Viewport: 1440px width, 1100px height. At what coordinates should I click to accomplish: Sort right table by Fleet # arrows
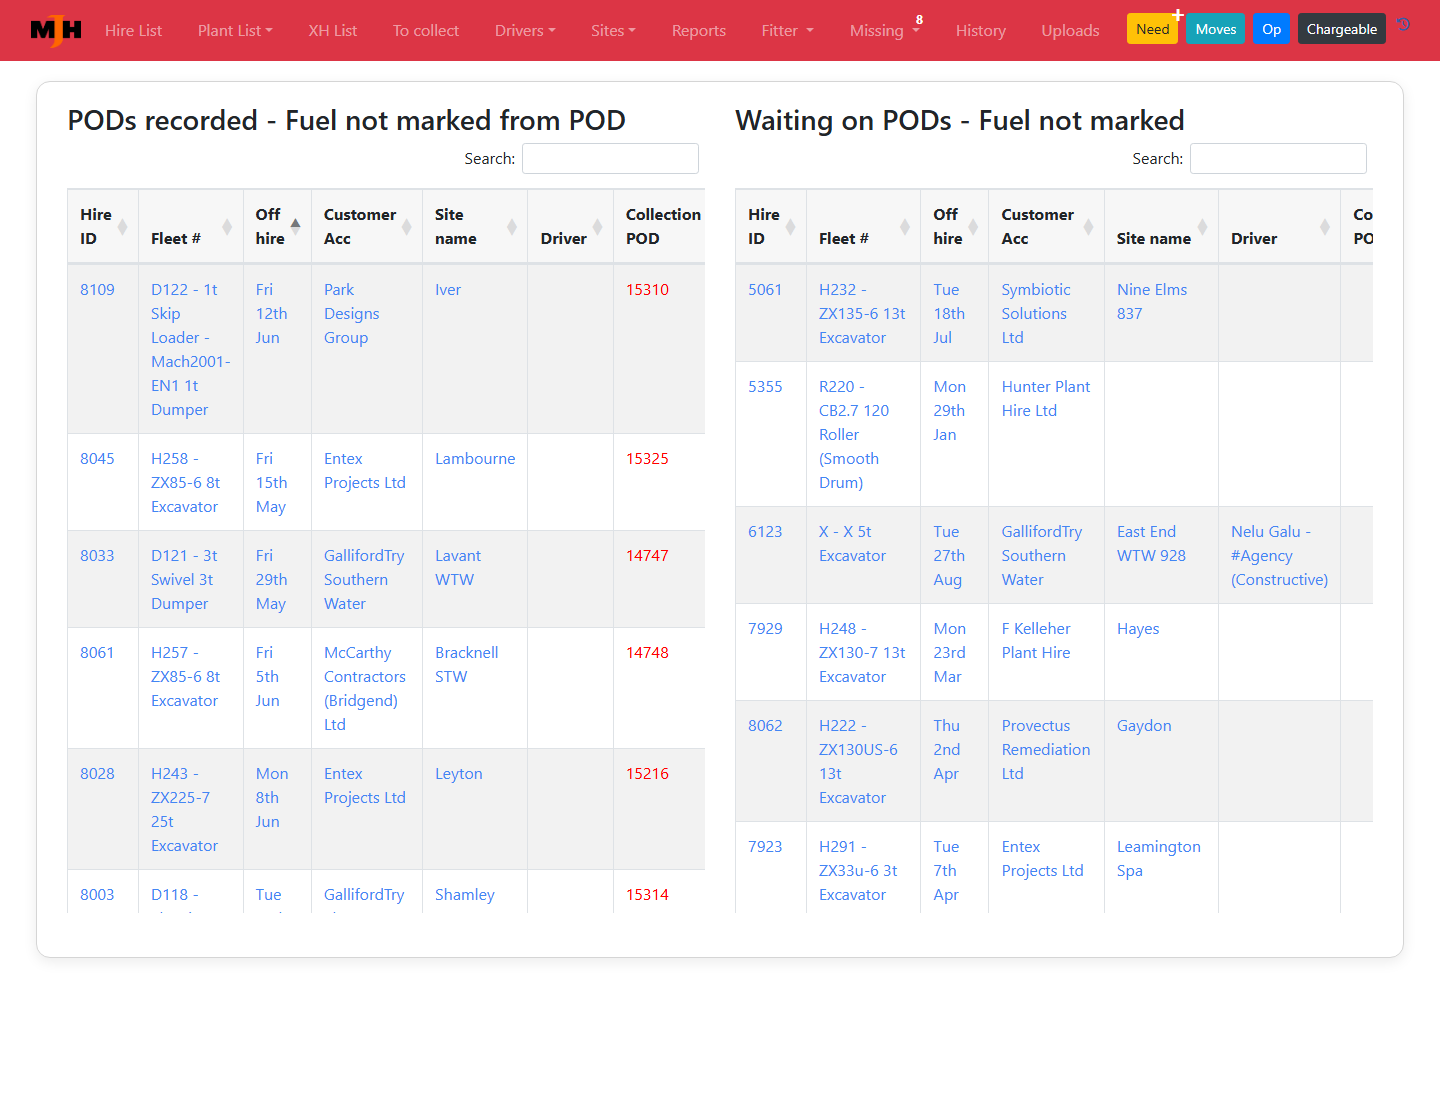coord(905,227)
